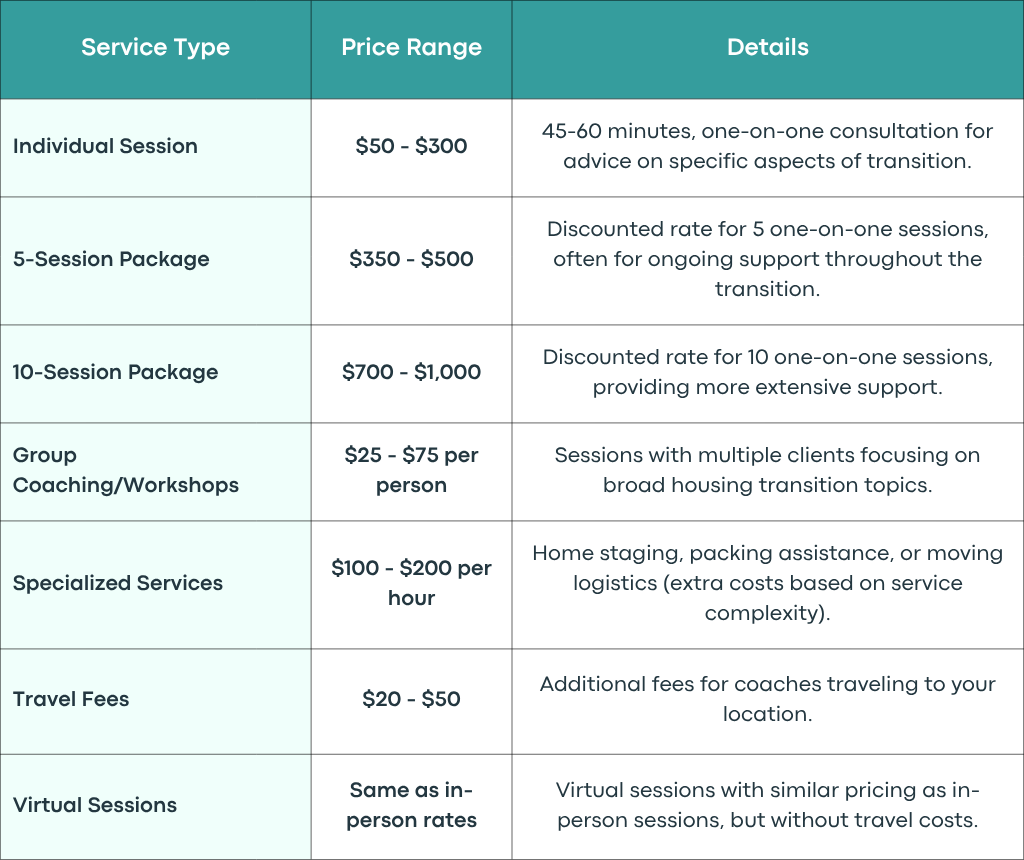The image size is (1024, 860).
Task: Select the Specialized Services row label
Action: point(118,583)
